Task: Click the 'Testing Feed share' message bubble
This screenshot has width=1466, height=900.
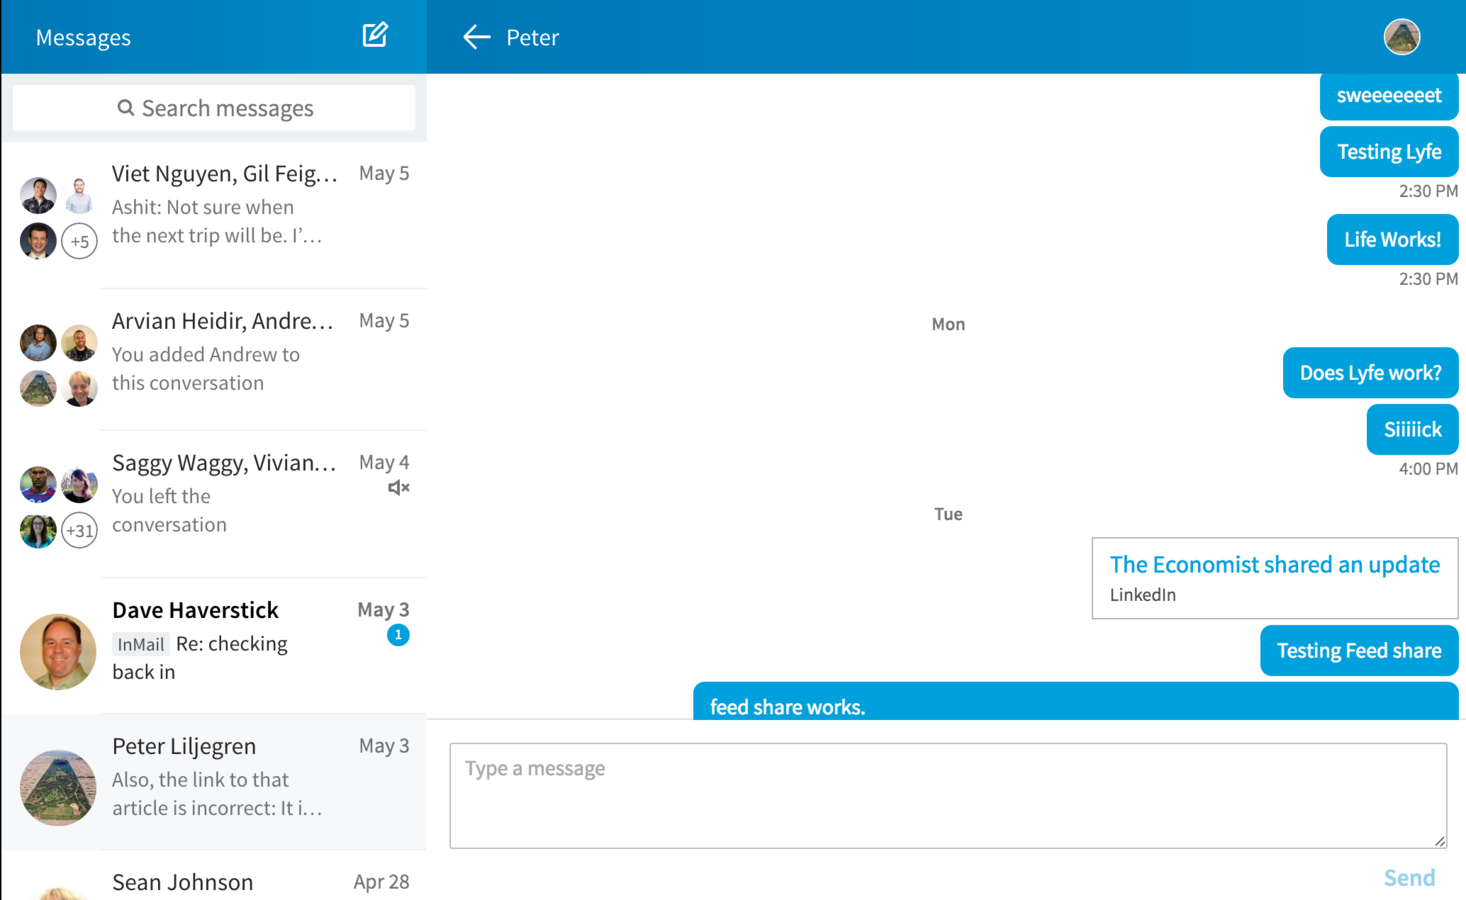Action: [1359, 651]
